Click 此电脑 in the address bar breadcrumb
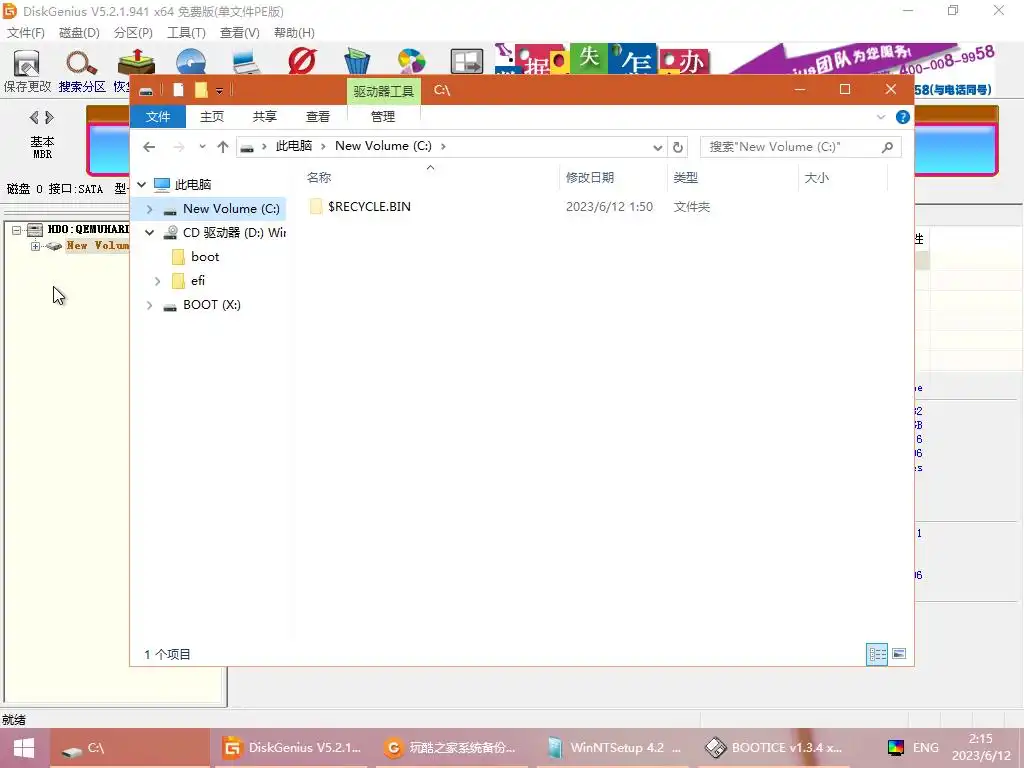This screenshot has height=768, width=1024. pos(294,146)
